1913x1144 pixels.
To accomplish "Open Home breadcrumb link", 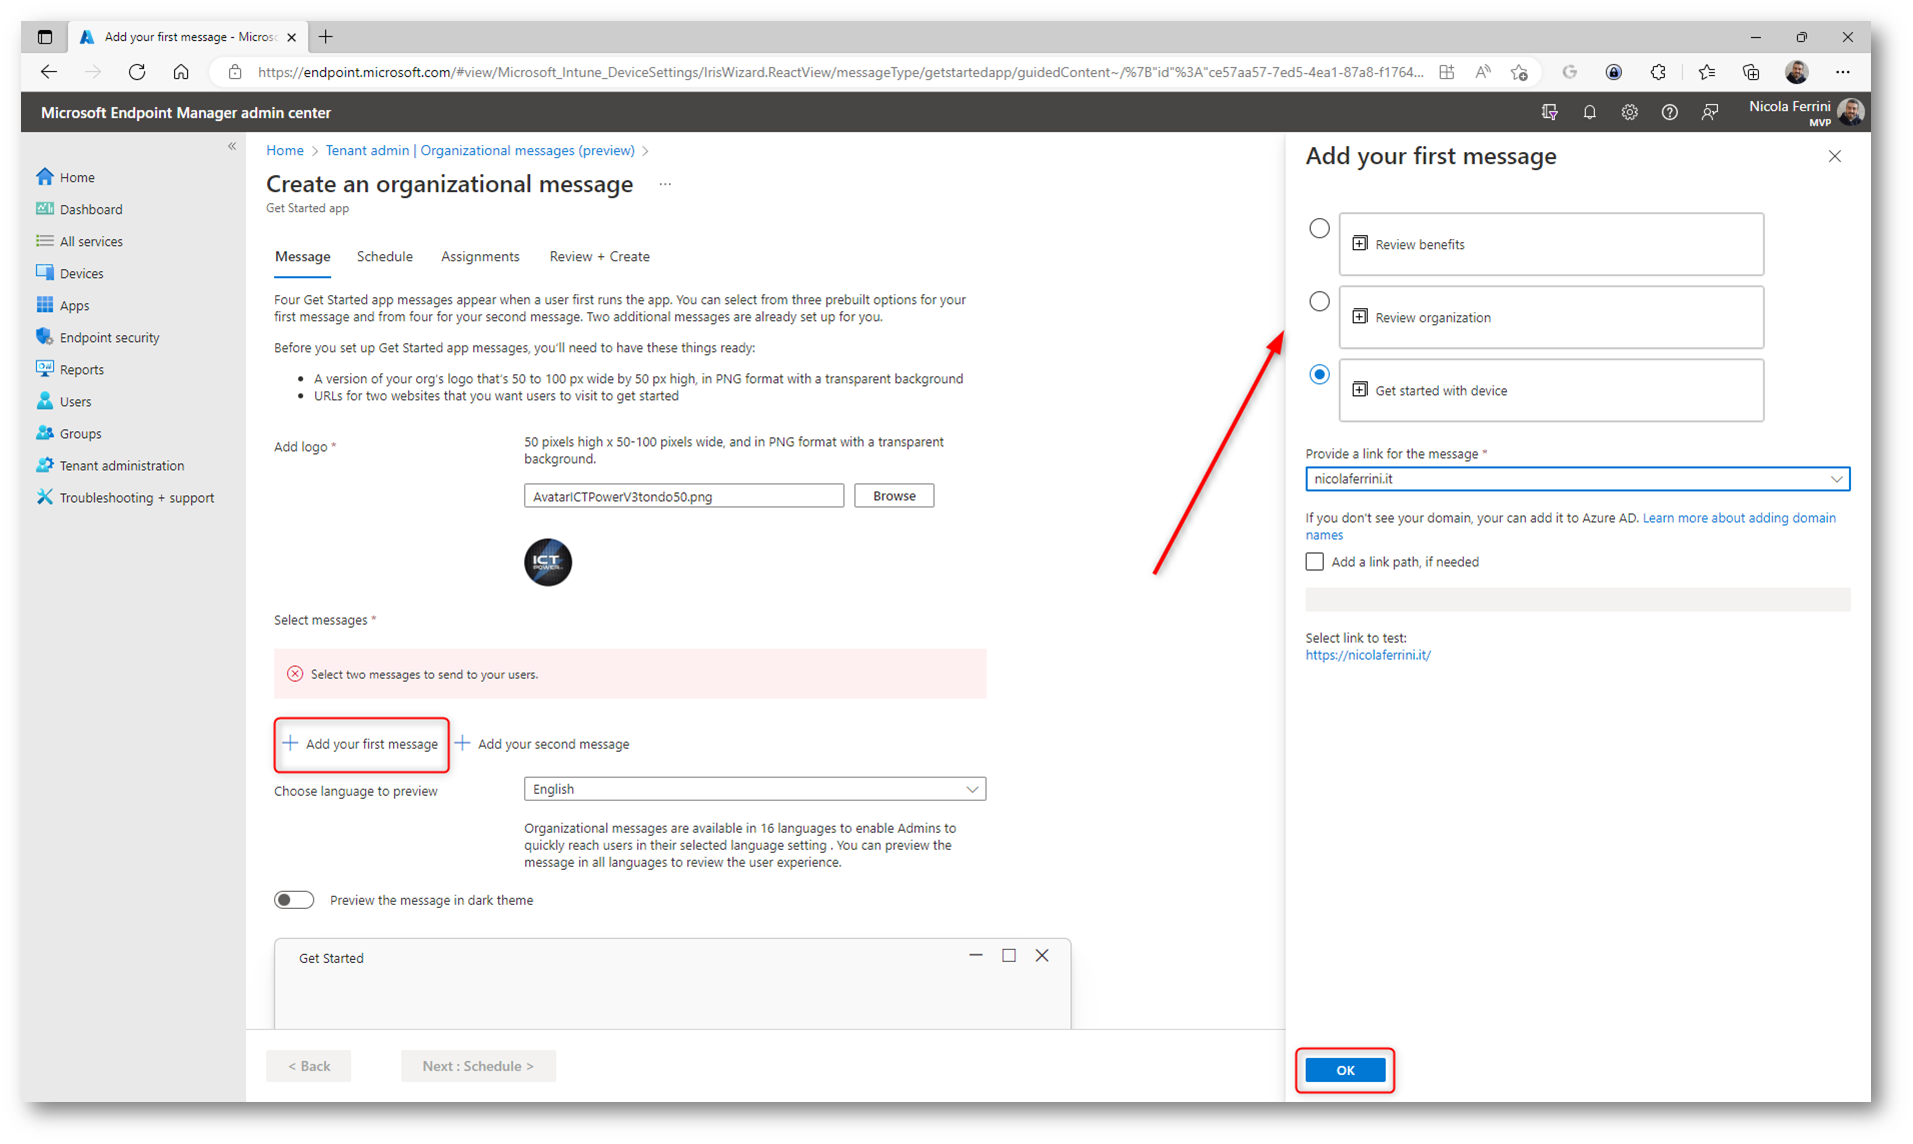I will 285,150.
